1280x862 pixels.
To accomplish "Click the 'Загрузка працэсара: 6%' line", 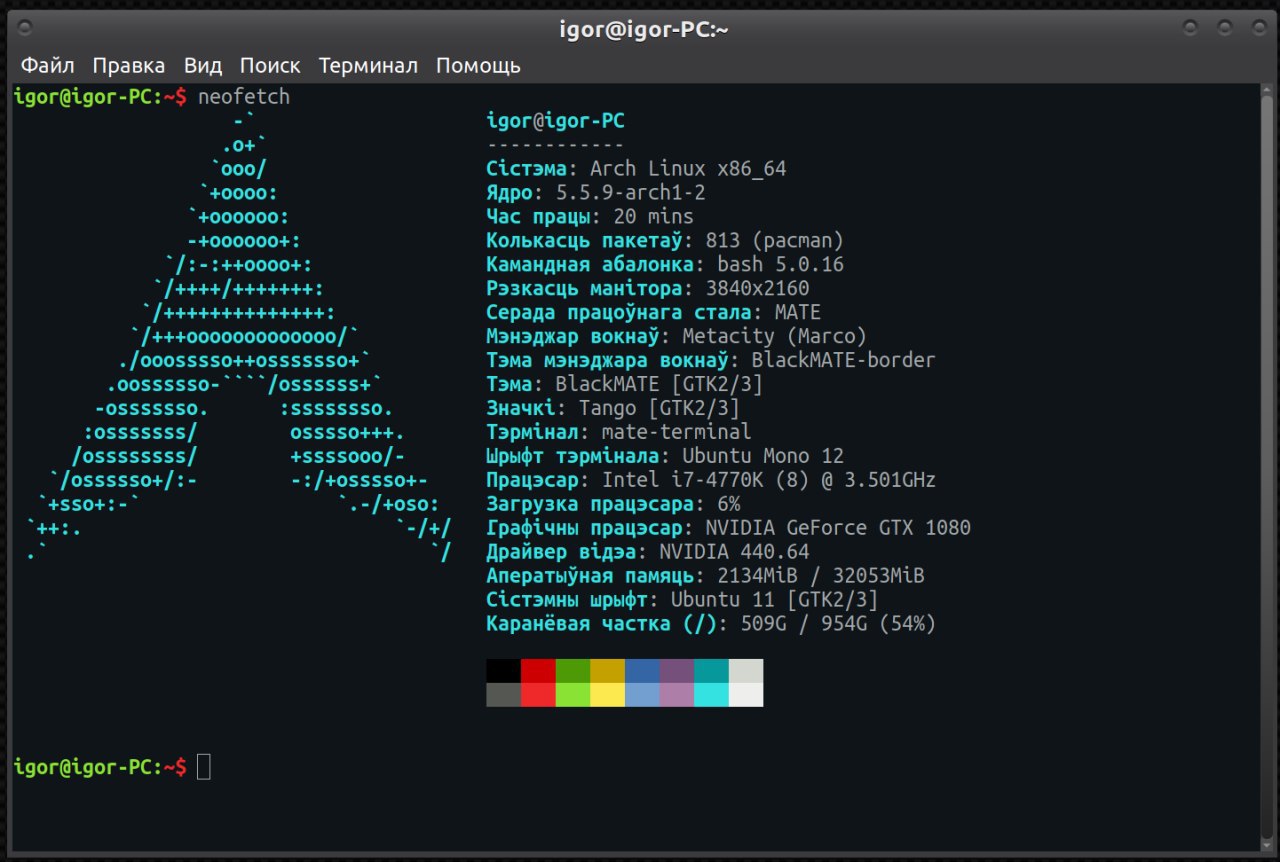I will (x=613, y=505).
